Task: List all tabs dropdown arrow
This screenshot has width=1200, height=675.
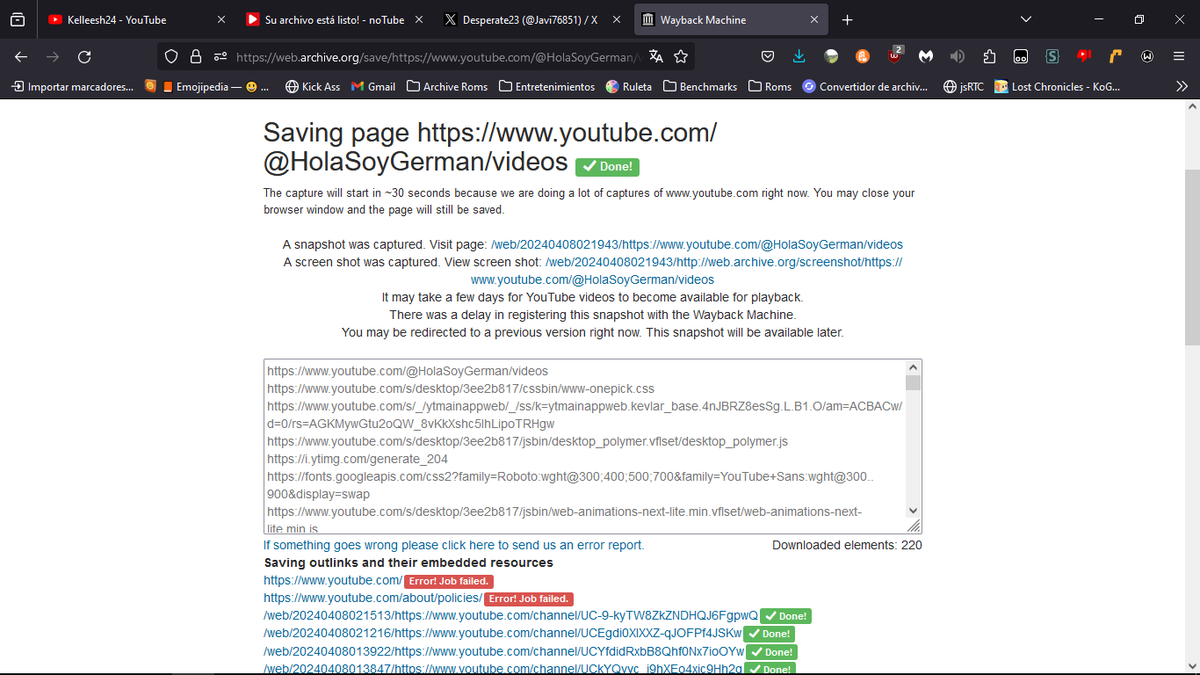Action: pos(1025,19)
